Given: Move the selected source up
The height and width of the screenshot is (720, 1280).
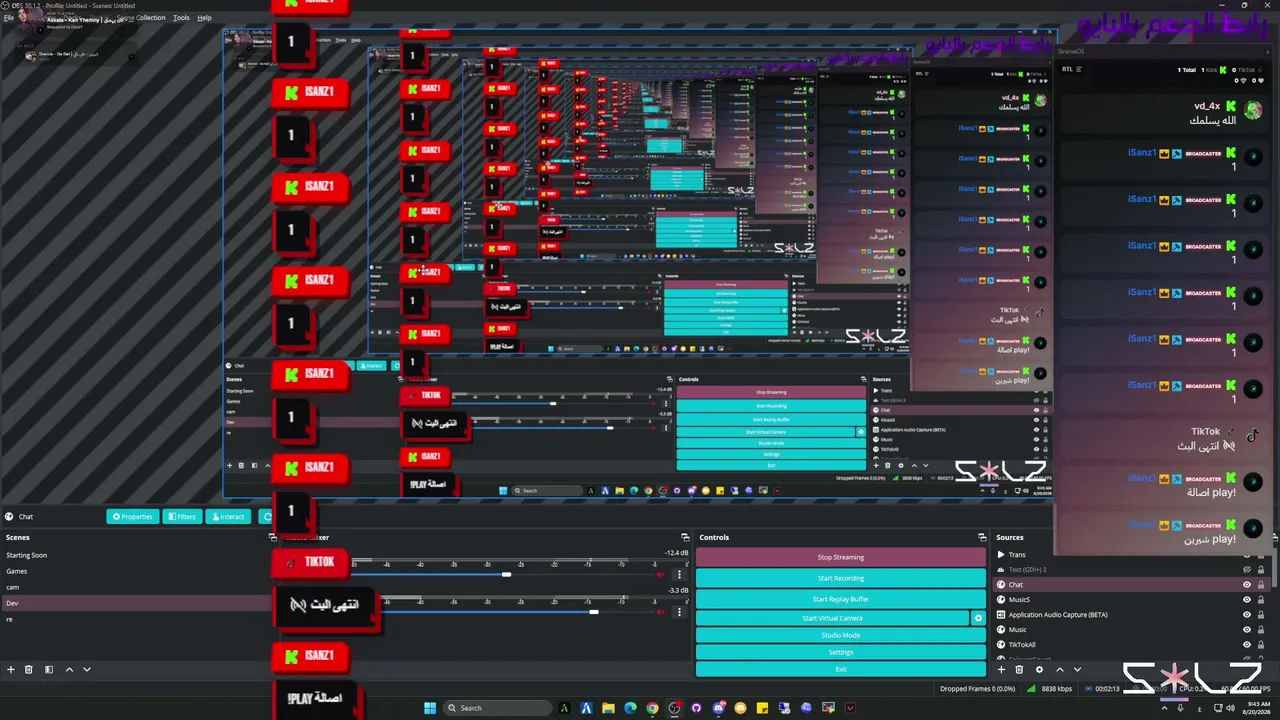Looking at the screenshot, I should pyautogui.click(x=1060, y=669).
